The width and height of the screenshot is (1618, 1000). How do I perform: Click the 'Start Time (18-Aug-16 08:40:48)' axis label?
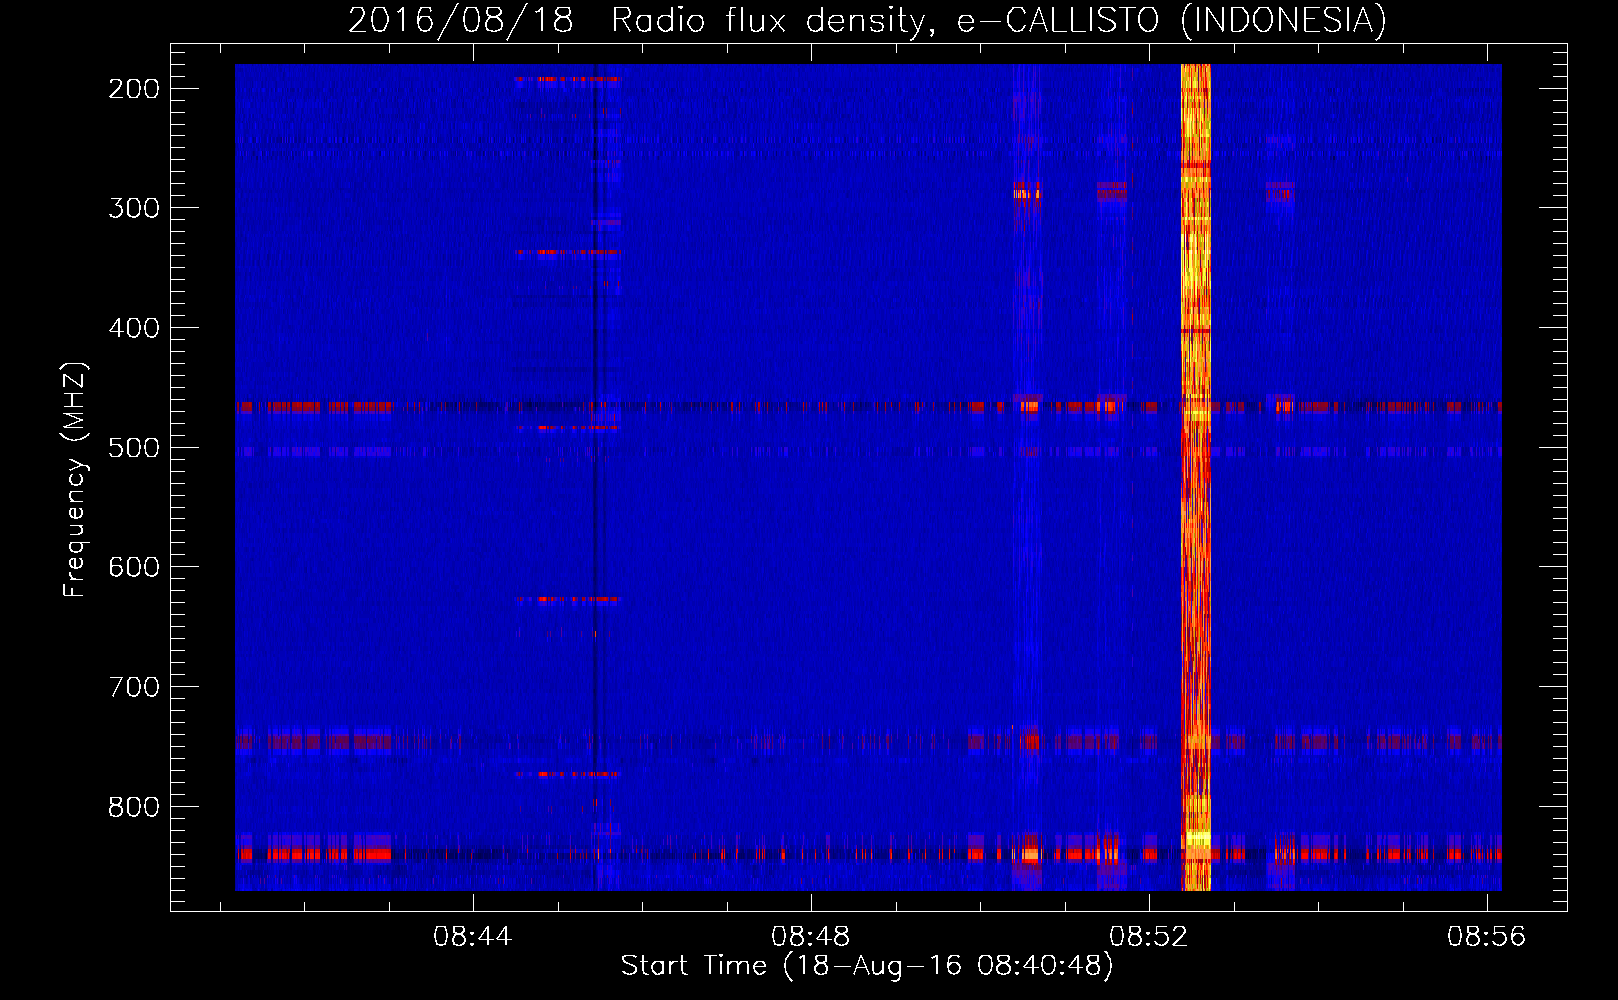[x=867, y=966]
